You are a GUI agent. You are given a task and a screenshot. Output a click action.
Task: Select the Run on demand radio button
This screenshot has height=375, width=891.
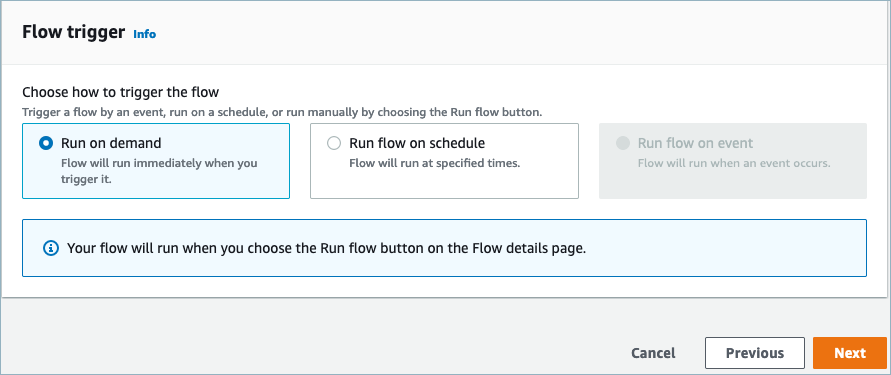[x=45, y=143]
